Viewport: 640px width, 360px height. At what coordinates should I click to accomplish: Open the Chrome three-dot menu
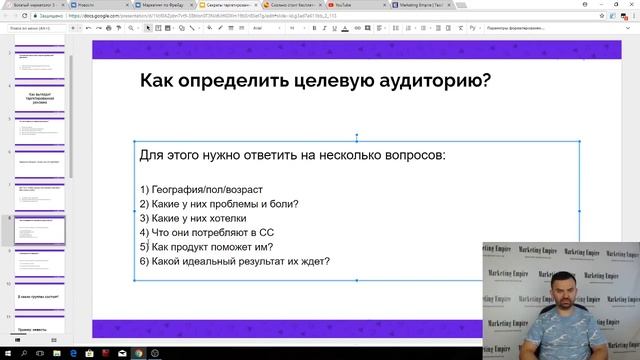pos(634,16)
